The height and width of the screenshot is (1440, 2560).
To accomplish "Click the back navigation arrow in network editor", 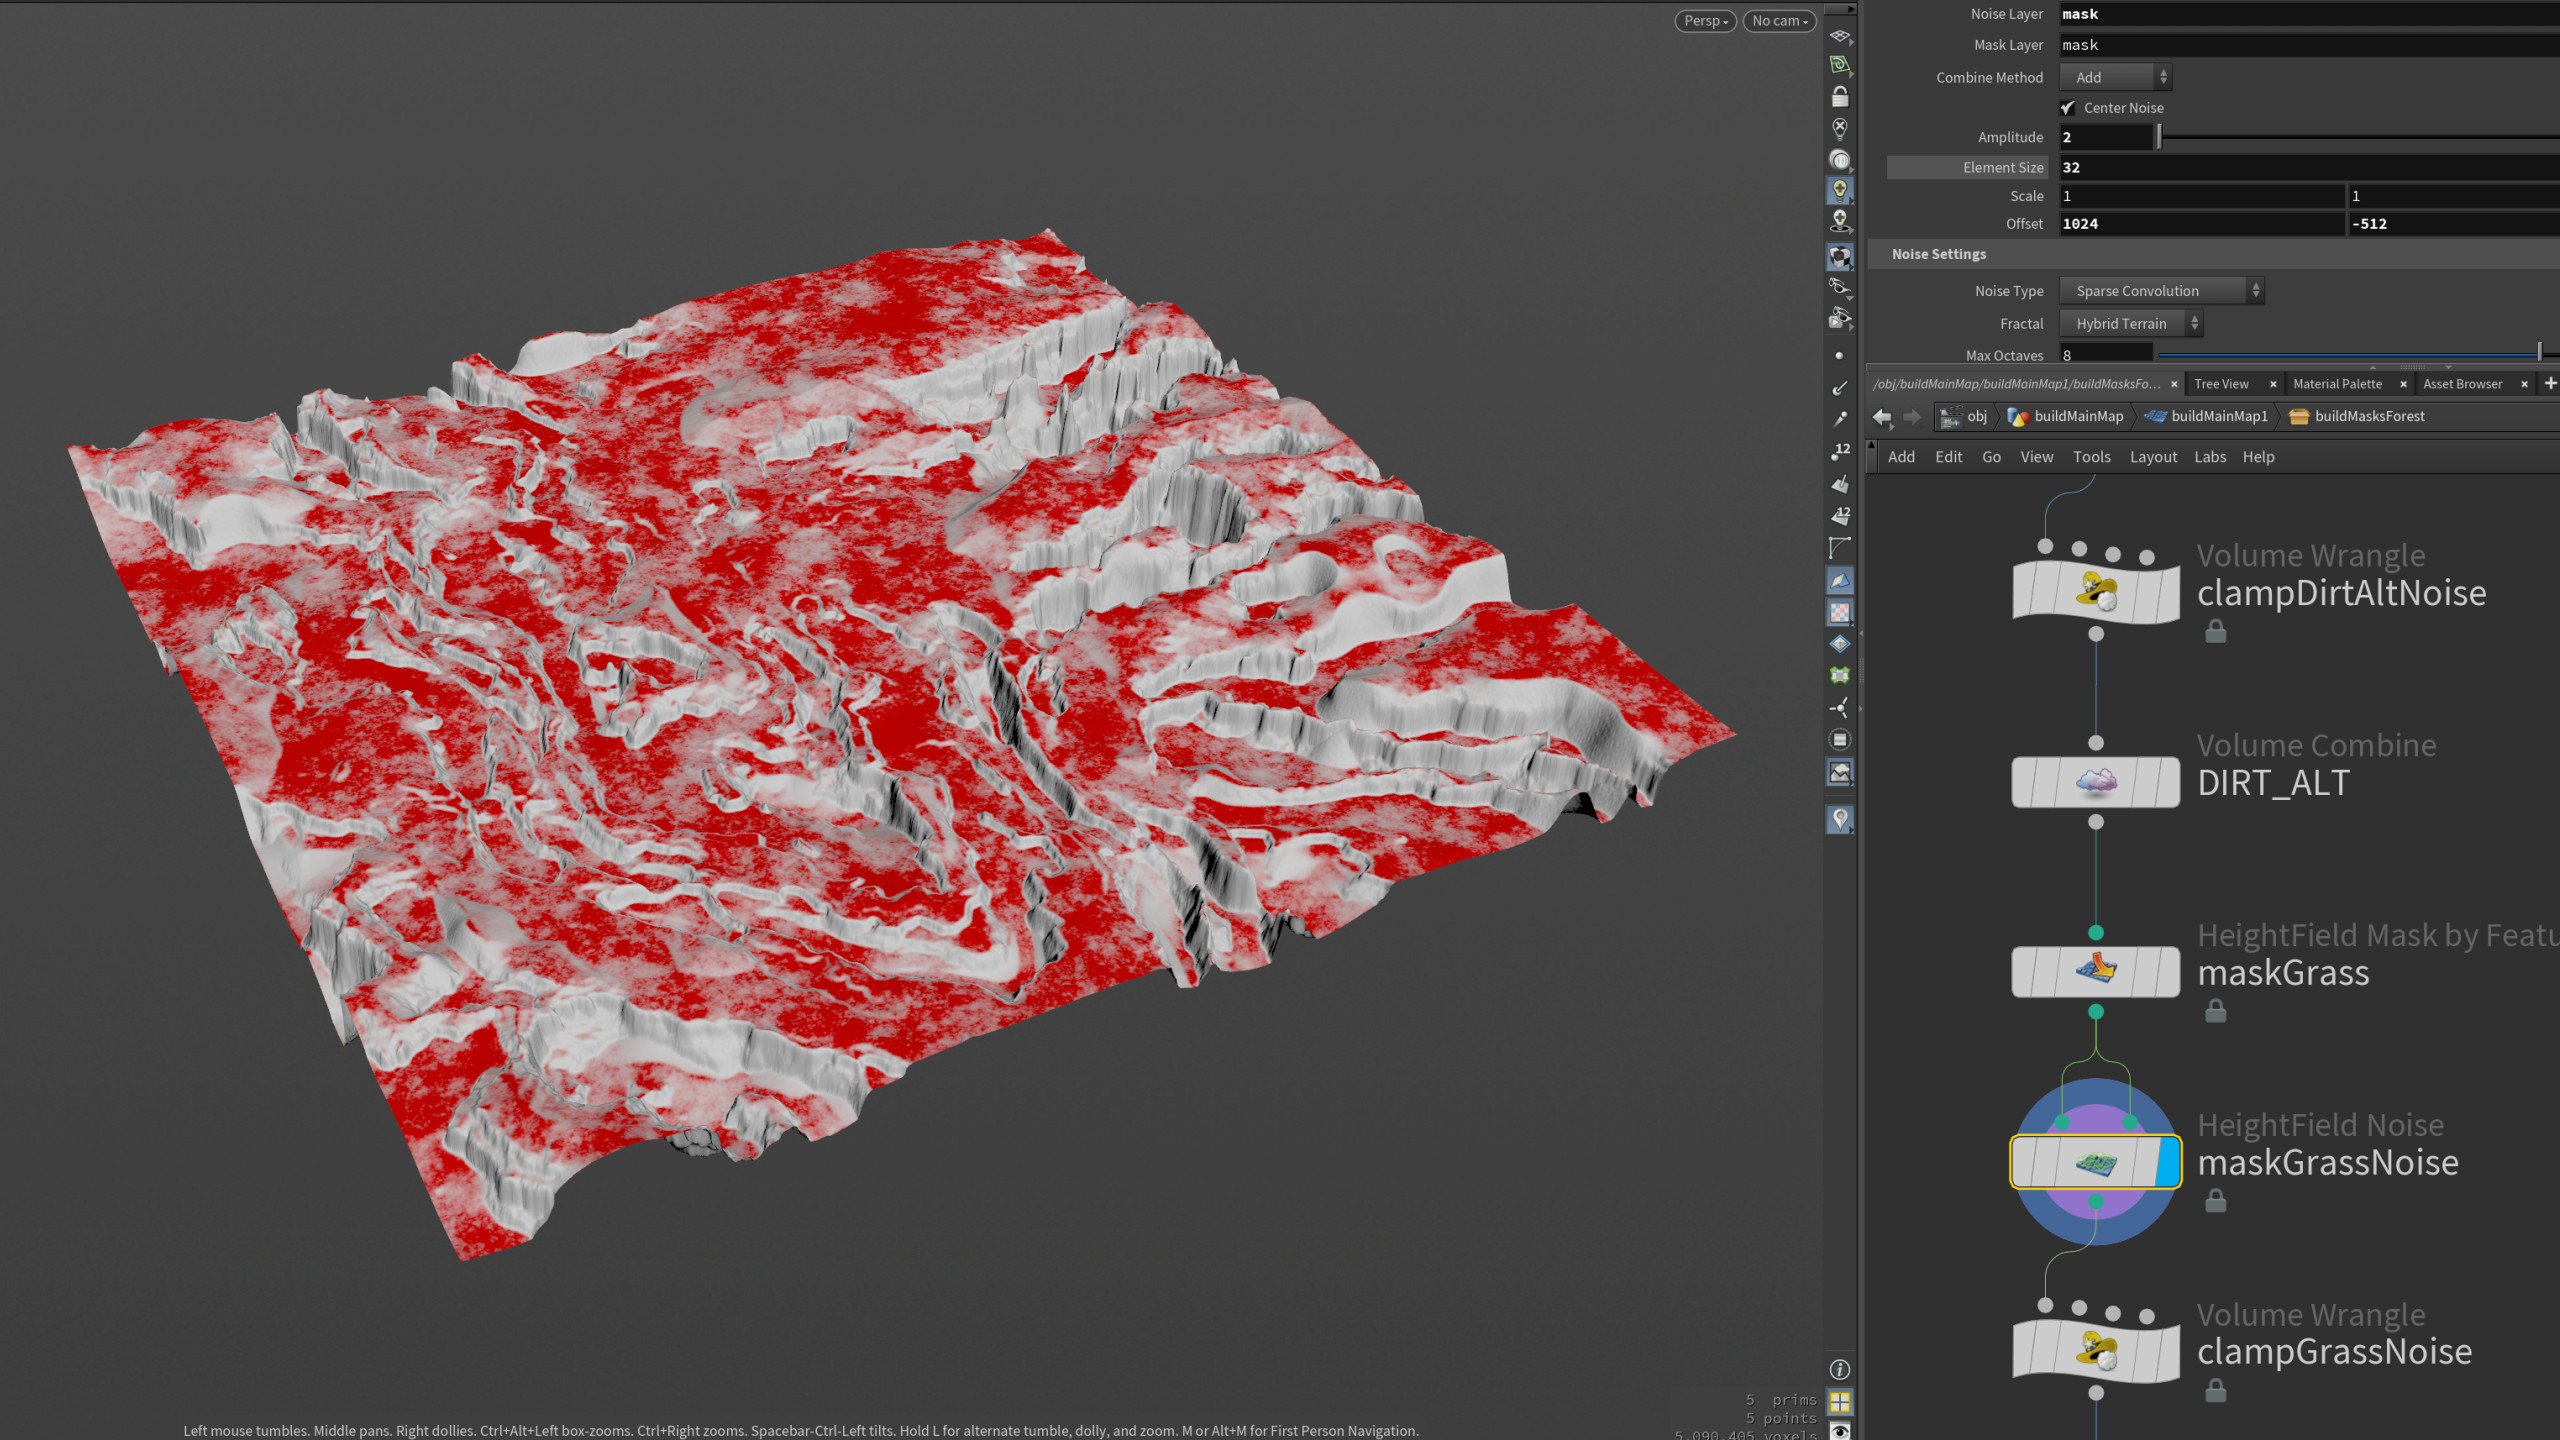I will 1882,417.
